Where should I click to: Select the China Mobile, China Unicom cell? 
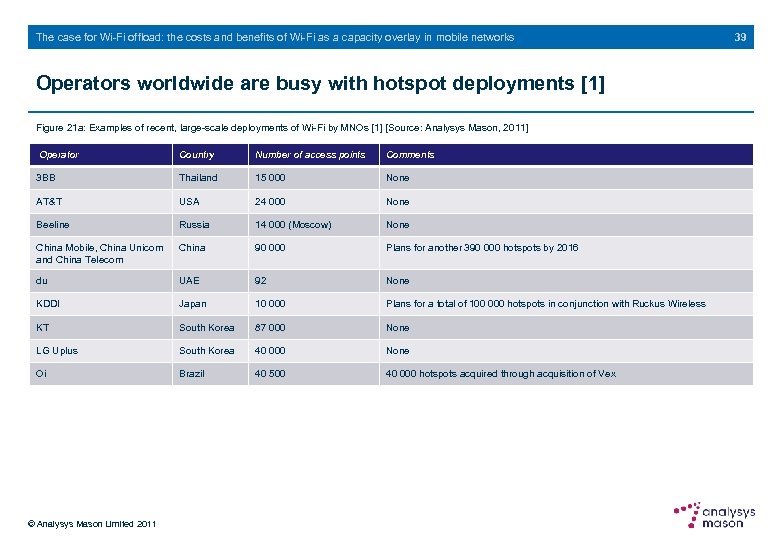(99, 254)
